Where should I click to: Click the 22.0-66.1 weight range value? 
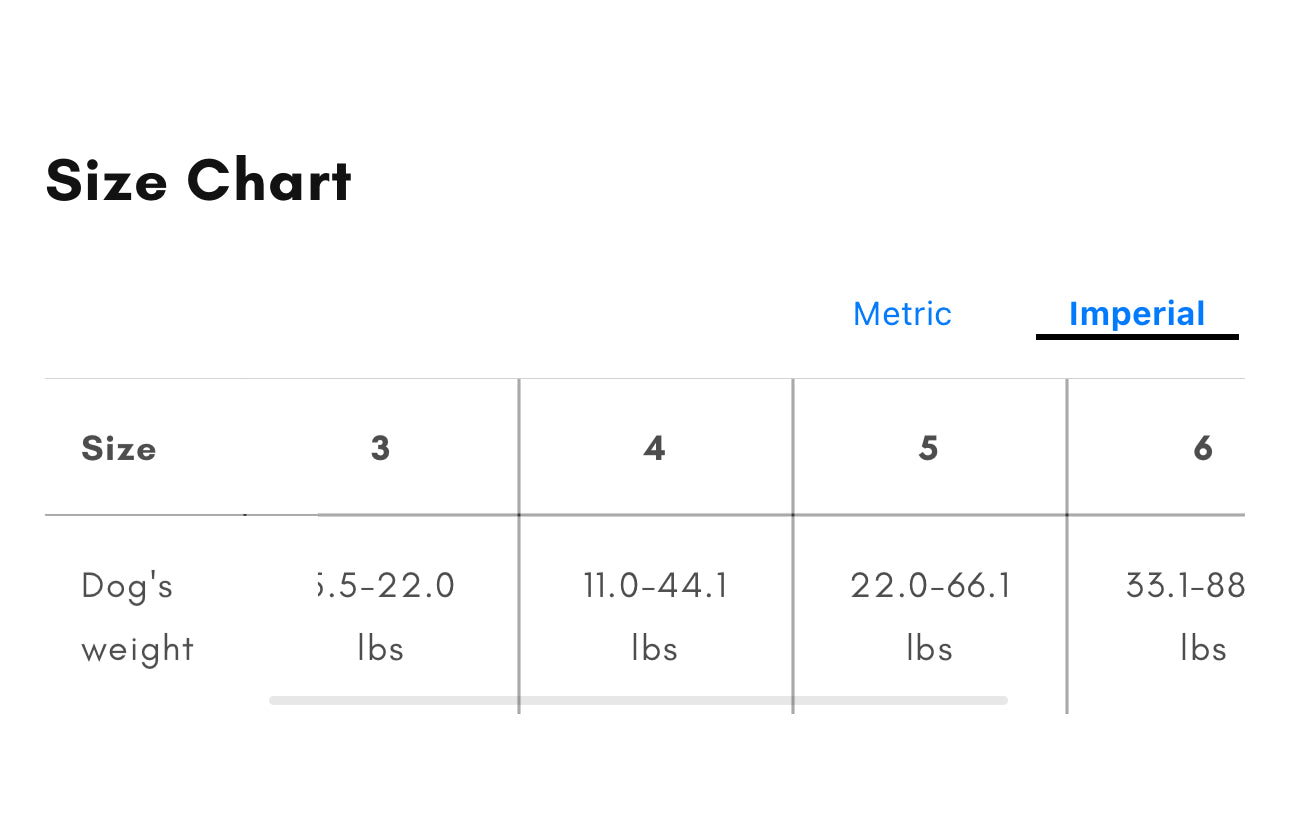point(930,585)
